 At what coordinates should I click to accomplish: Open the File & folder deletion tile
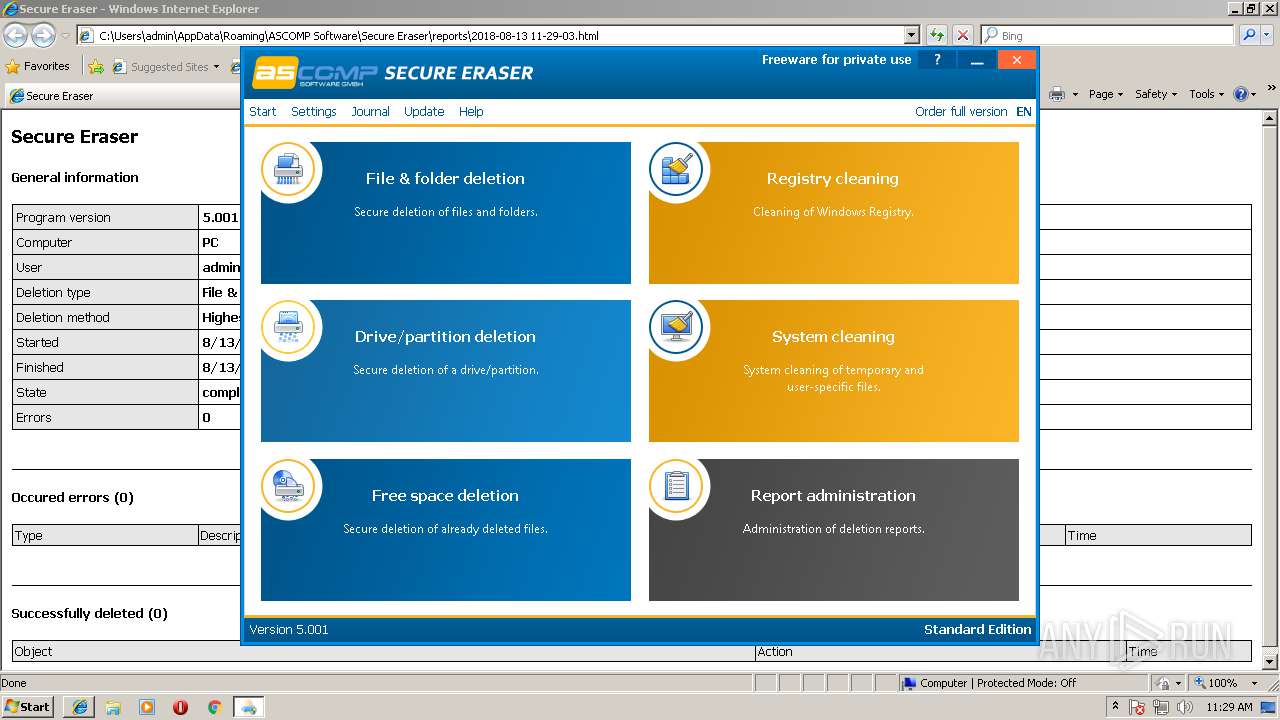click(x=446, y=213)
